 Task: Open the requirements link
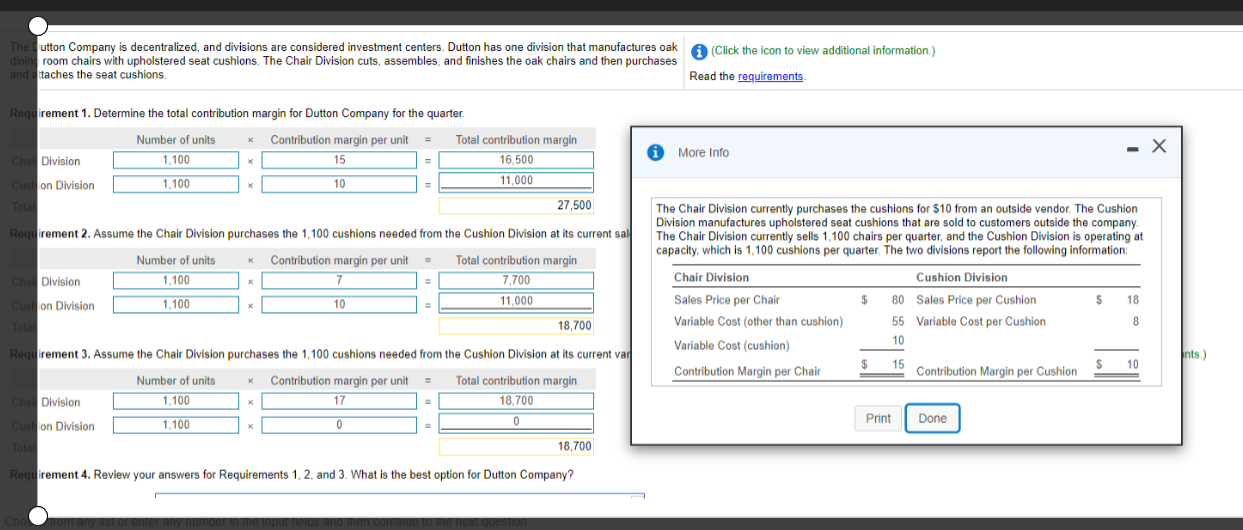[x=770, y=77]
